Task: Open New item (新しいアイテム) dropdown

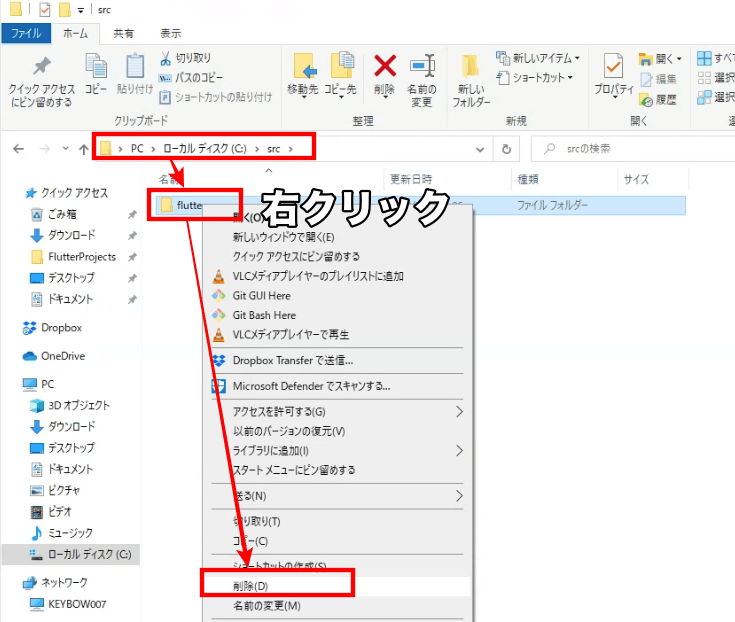Action: (x=538, y=58)
